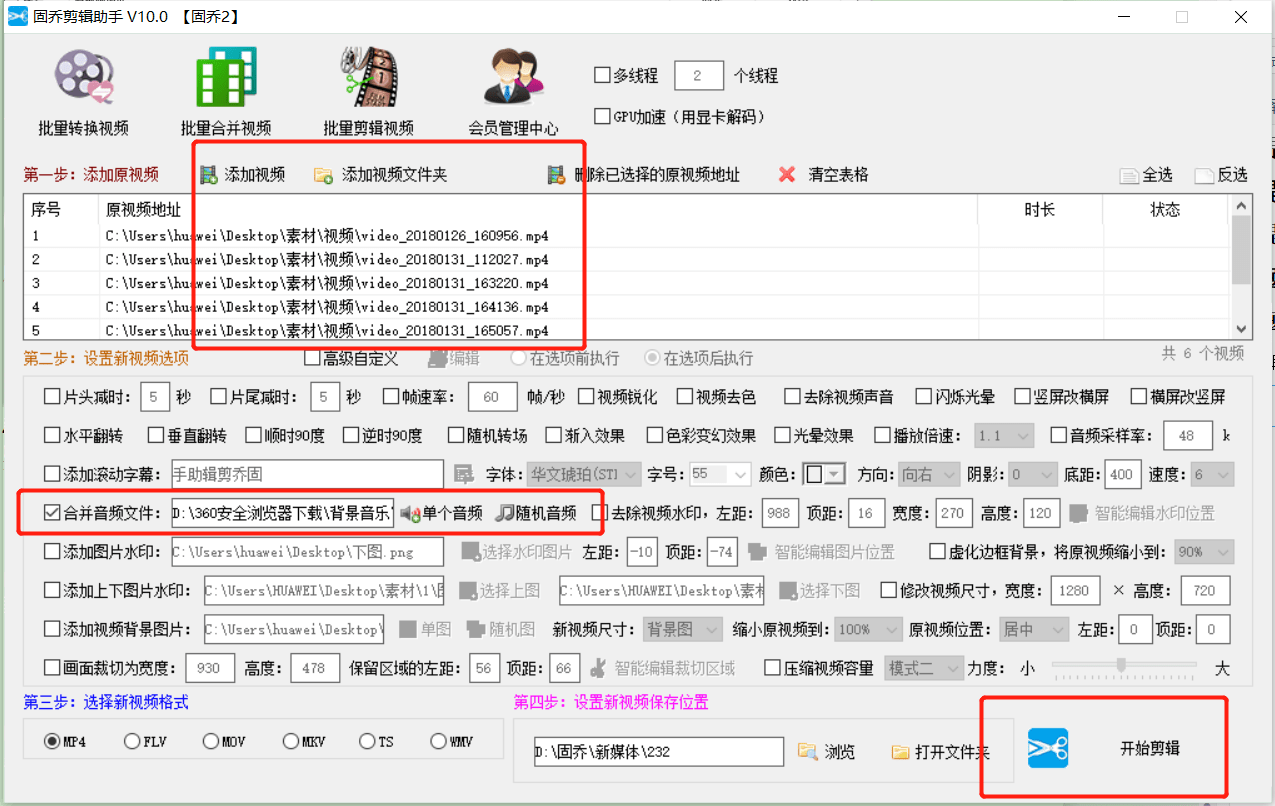1275x806 pixels.
Task: Open the 批量剪辑视频 film icon
Action: click(x=368, y=78)
